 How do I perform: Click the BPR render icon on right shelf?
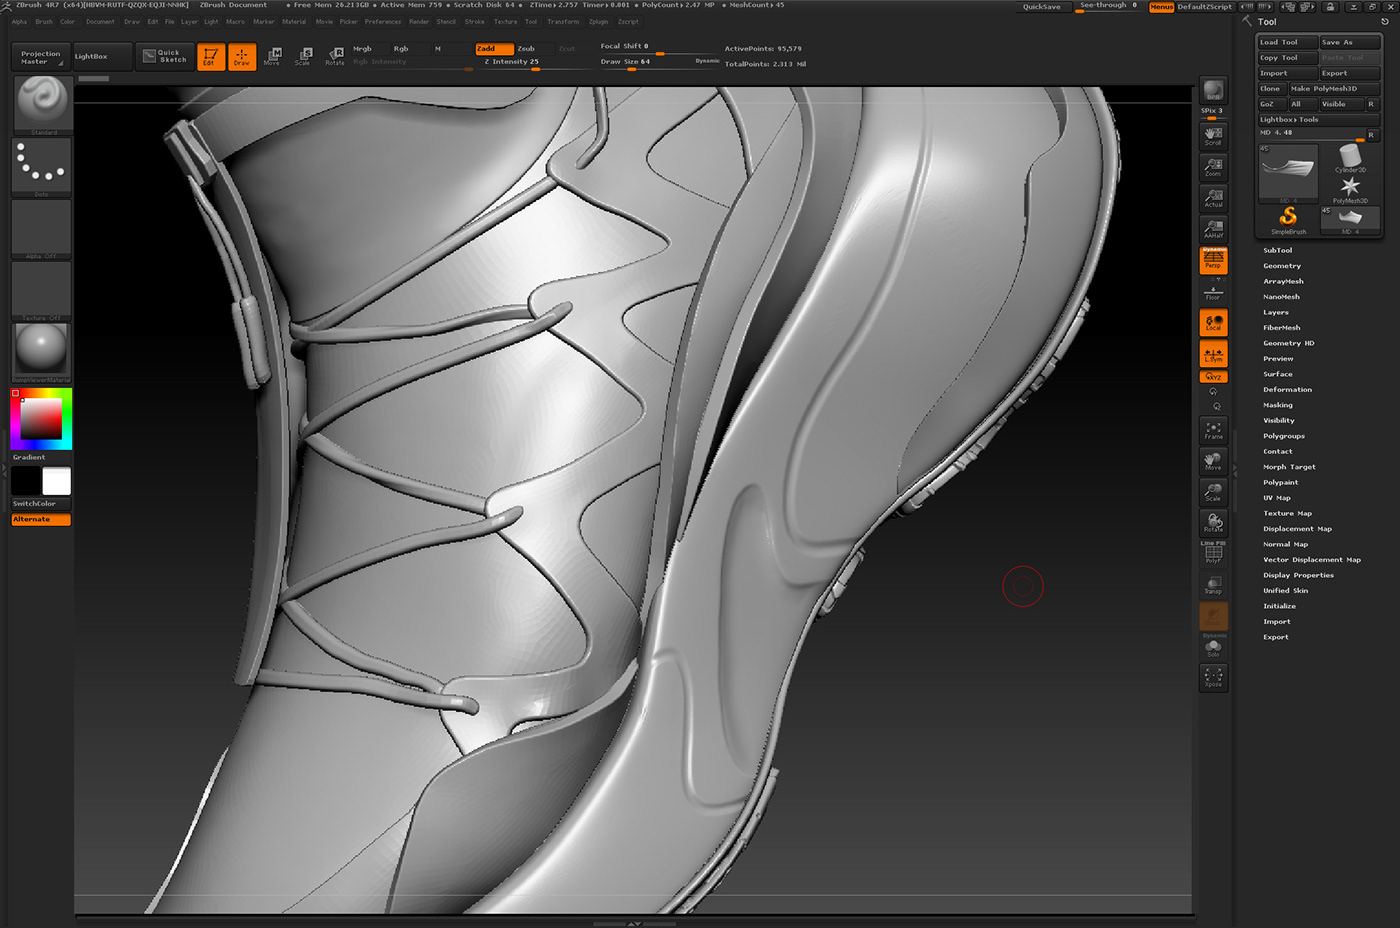[x=1213, y=88]
